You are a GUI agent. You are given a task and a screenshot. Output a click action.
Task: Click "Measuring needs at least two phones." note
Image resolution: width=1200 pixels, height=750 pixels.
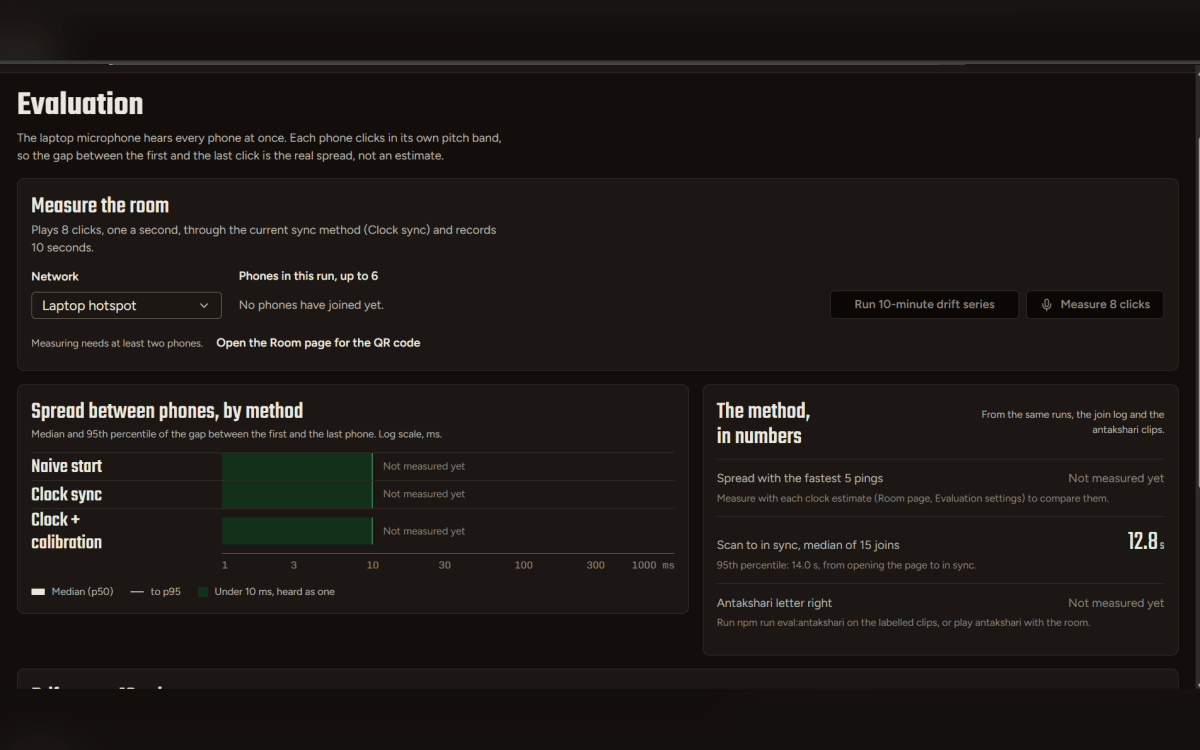click(x=117, y=343)
